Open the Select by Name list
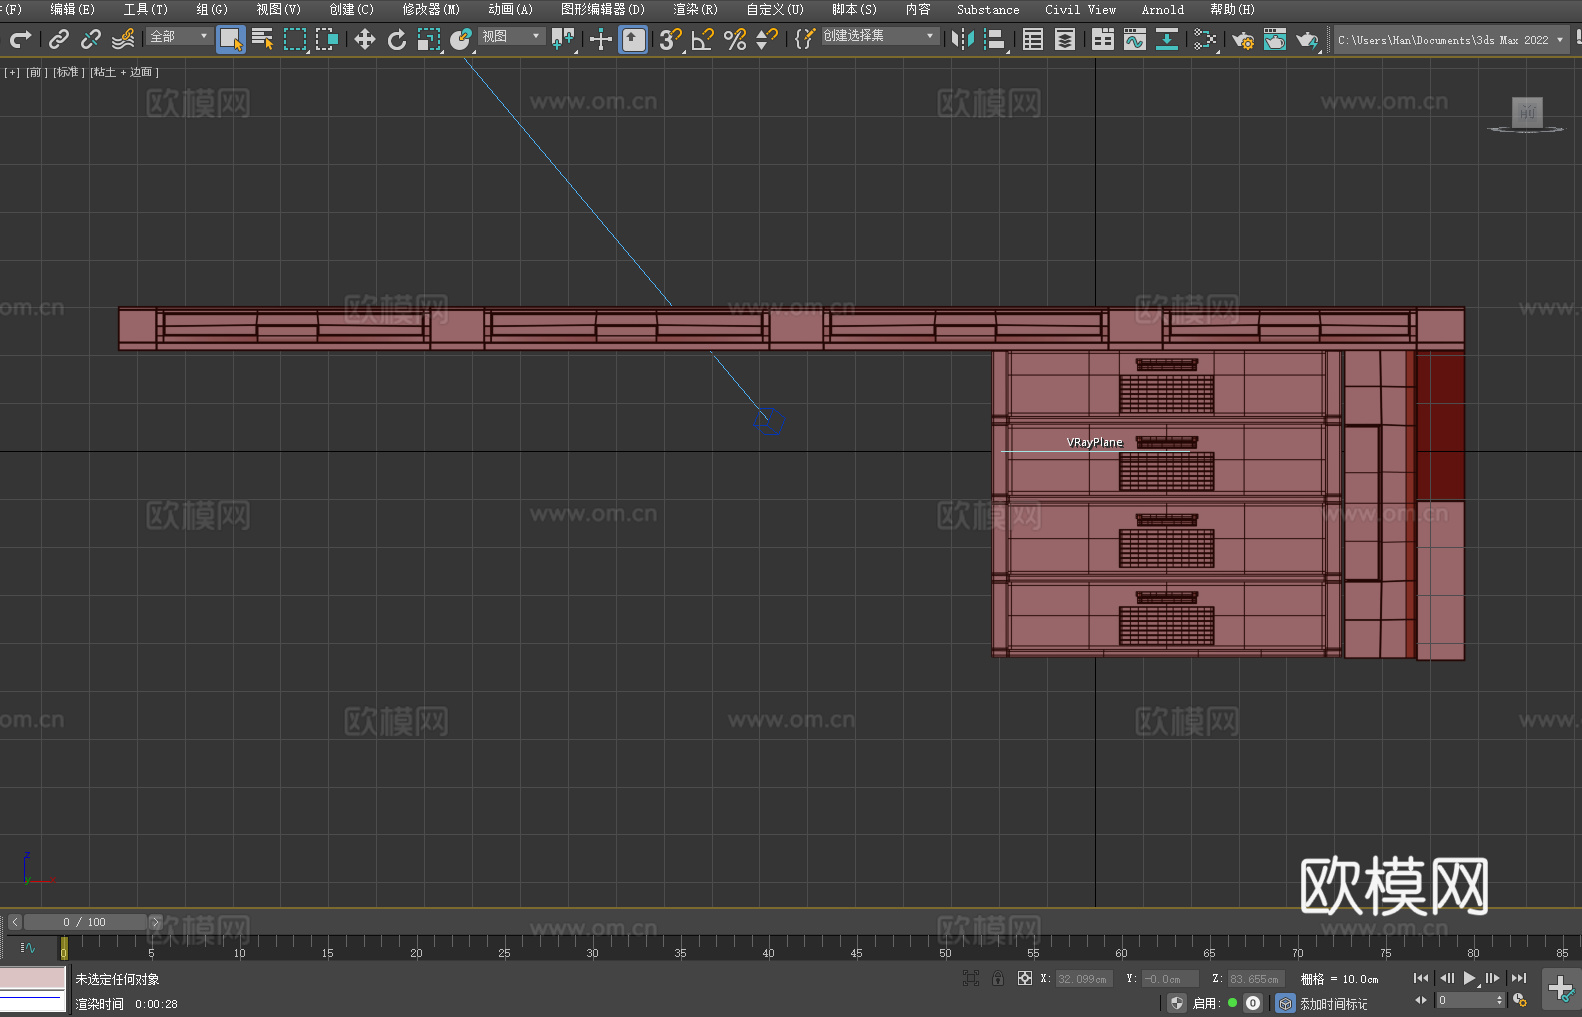This screenshot has width=1582, height=1017. tap(263, 39)
